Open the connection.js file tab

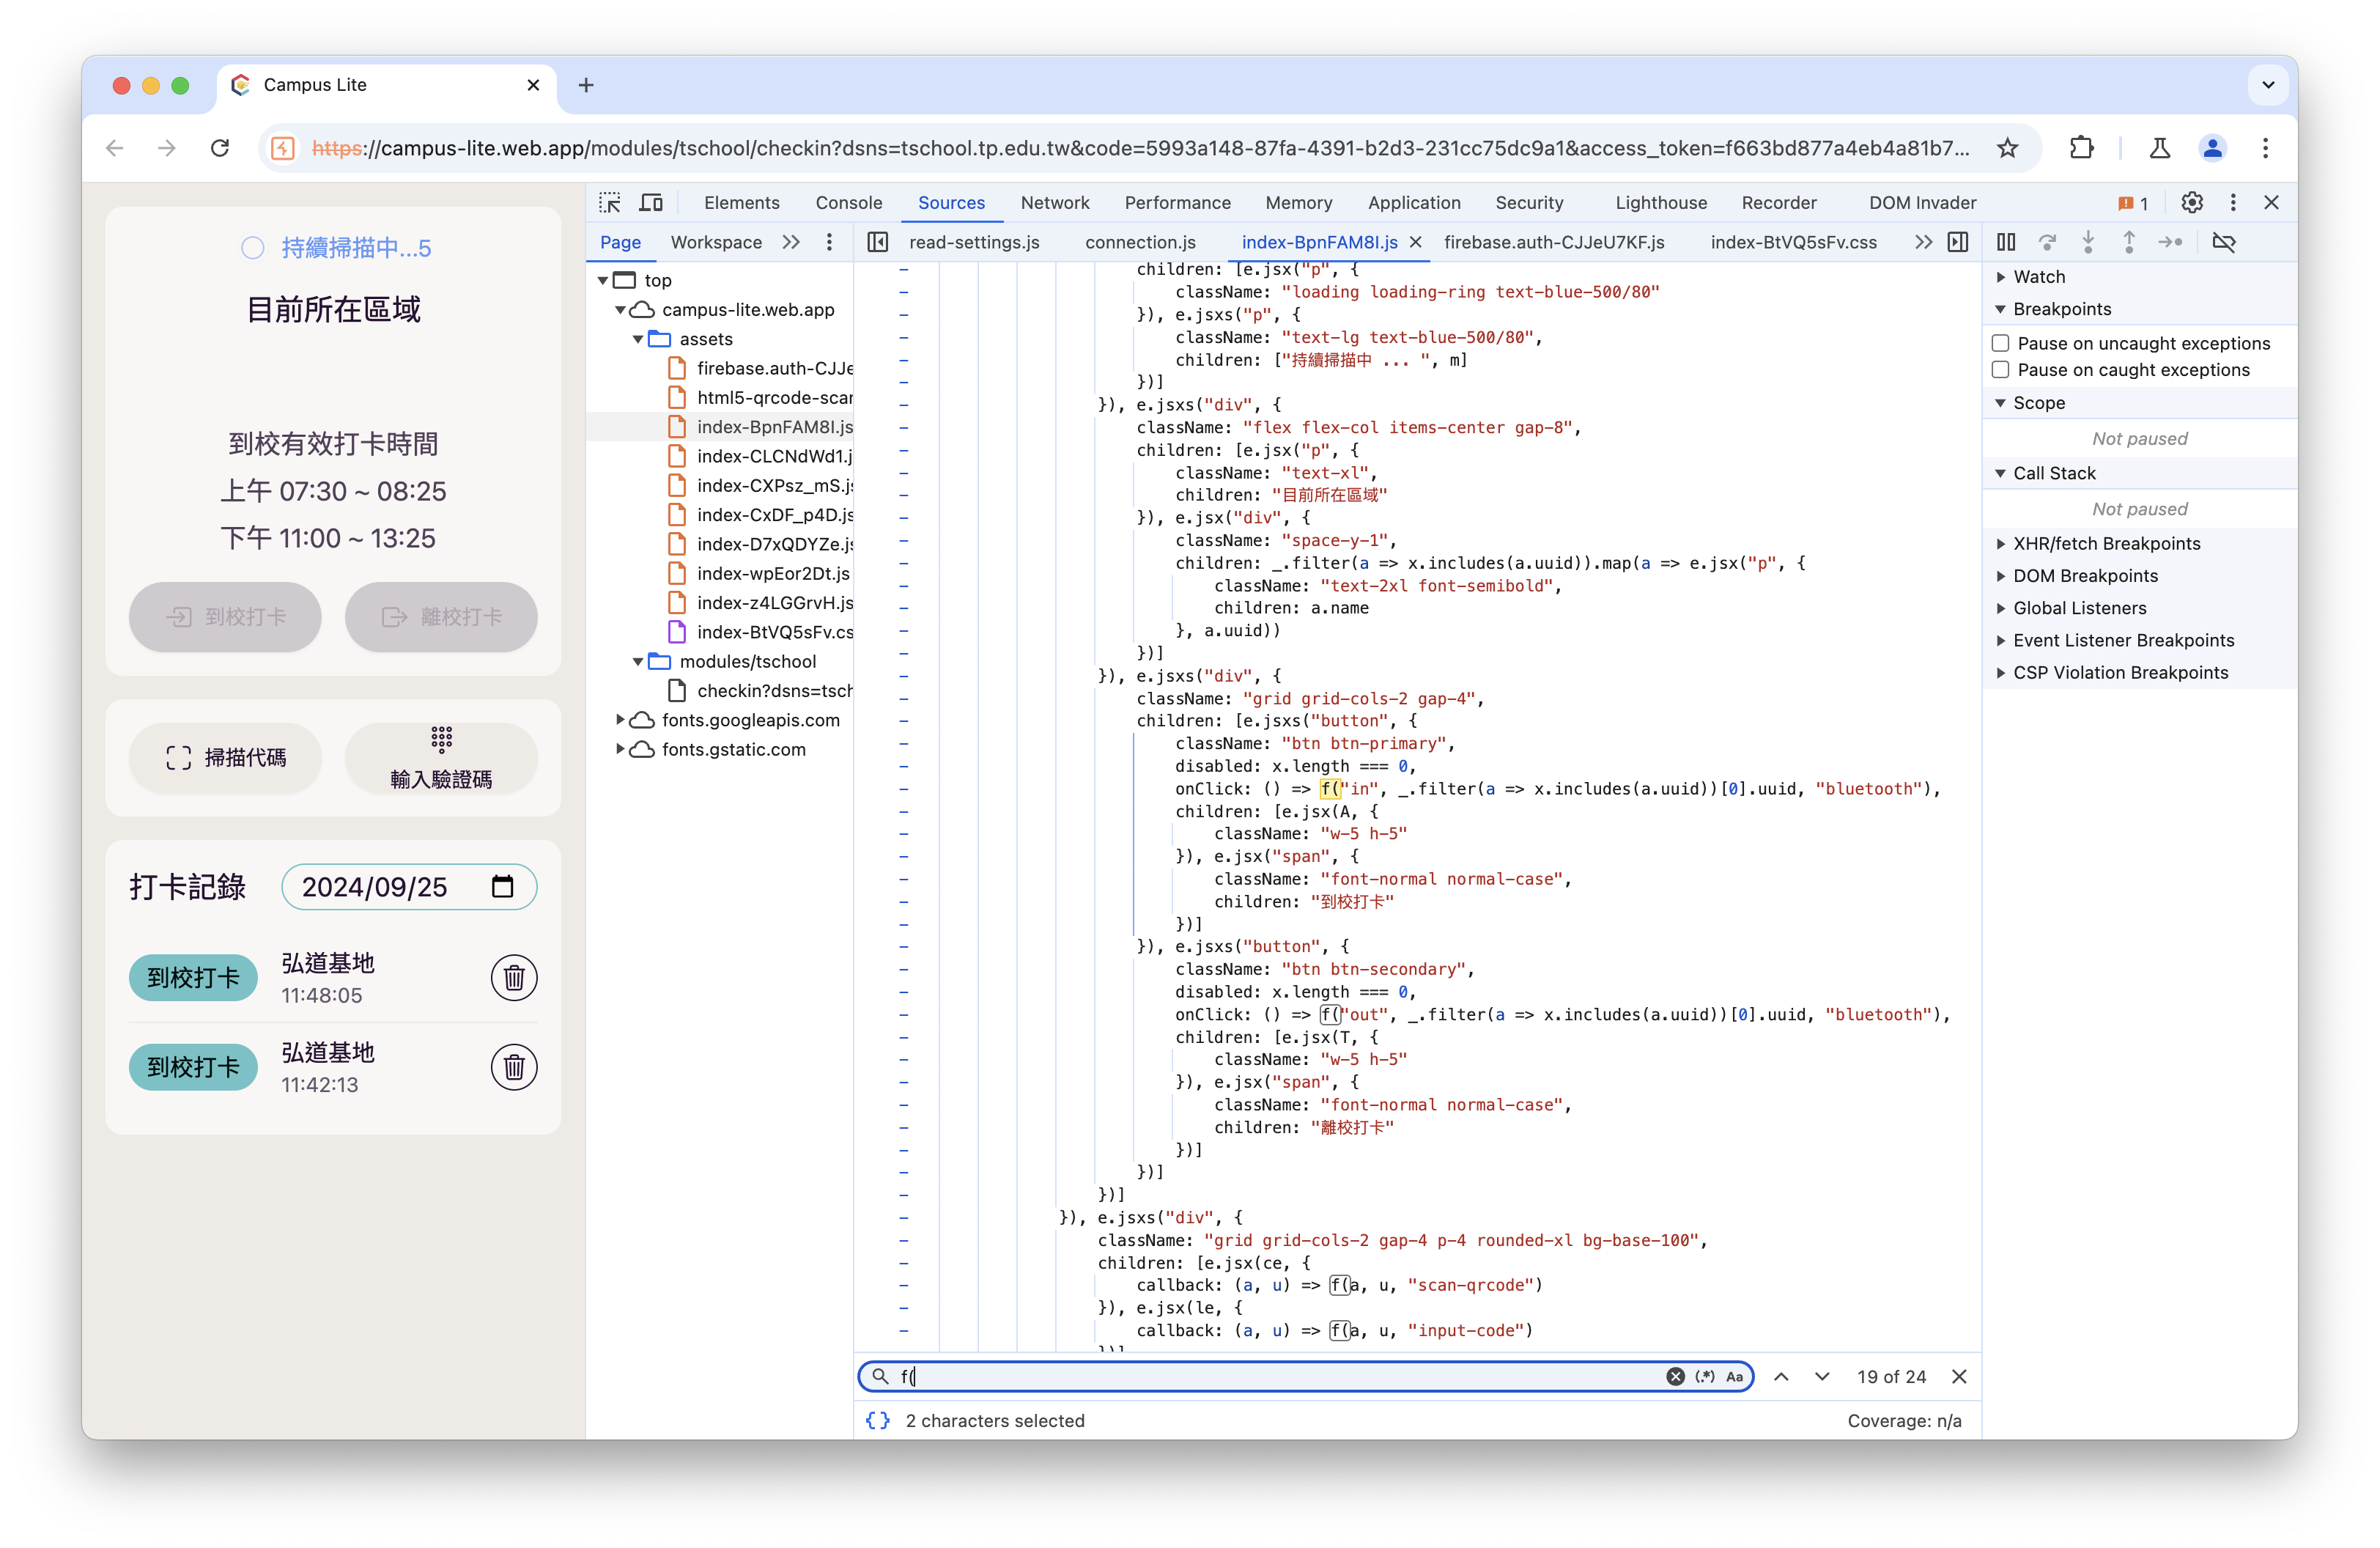click(1140, 242)
